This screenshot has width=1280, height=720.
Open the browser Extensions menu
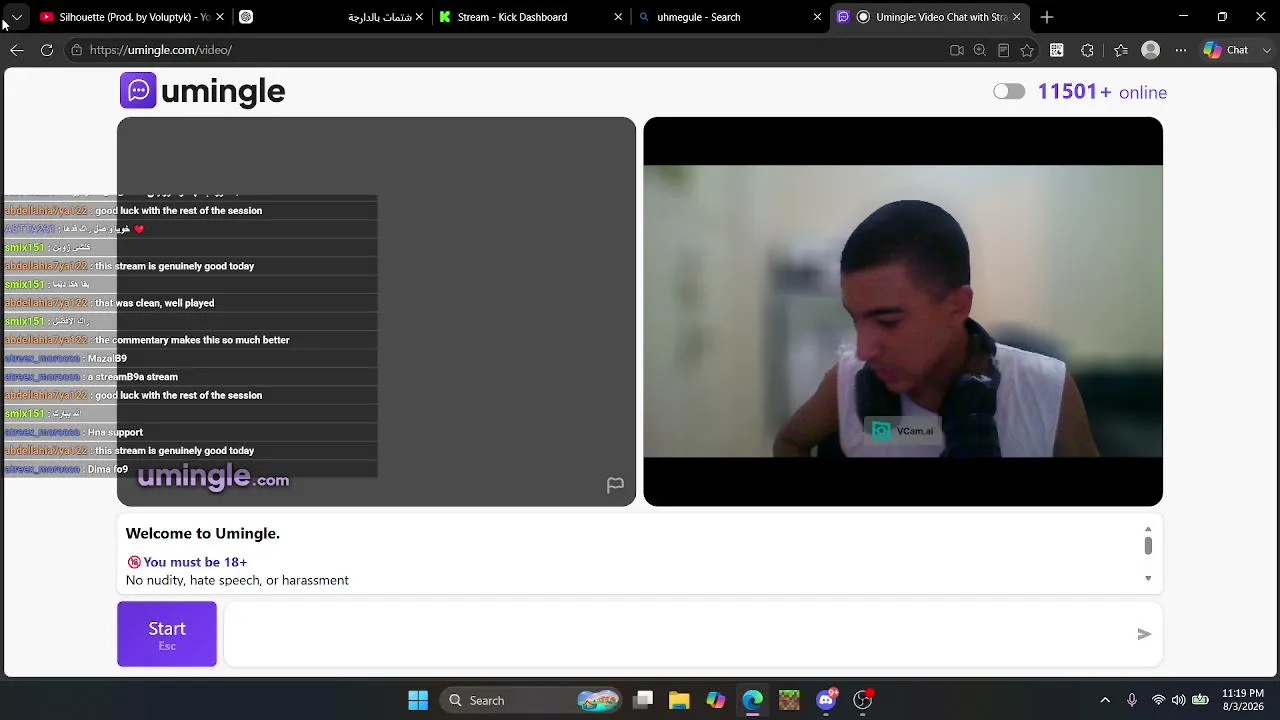point(1088,50)
